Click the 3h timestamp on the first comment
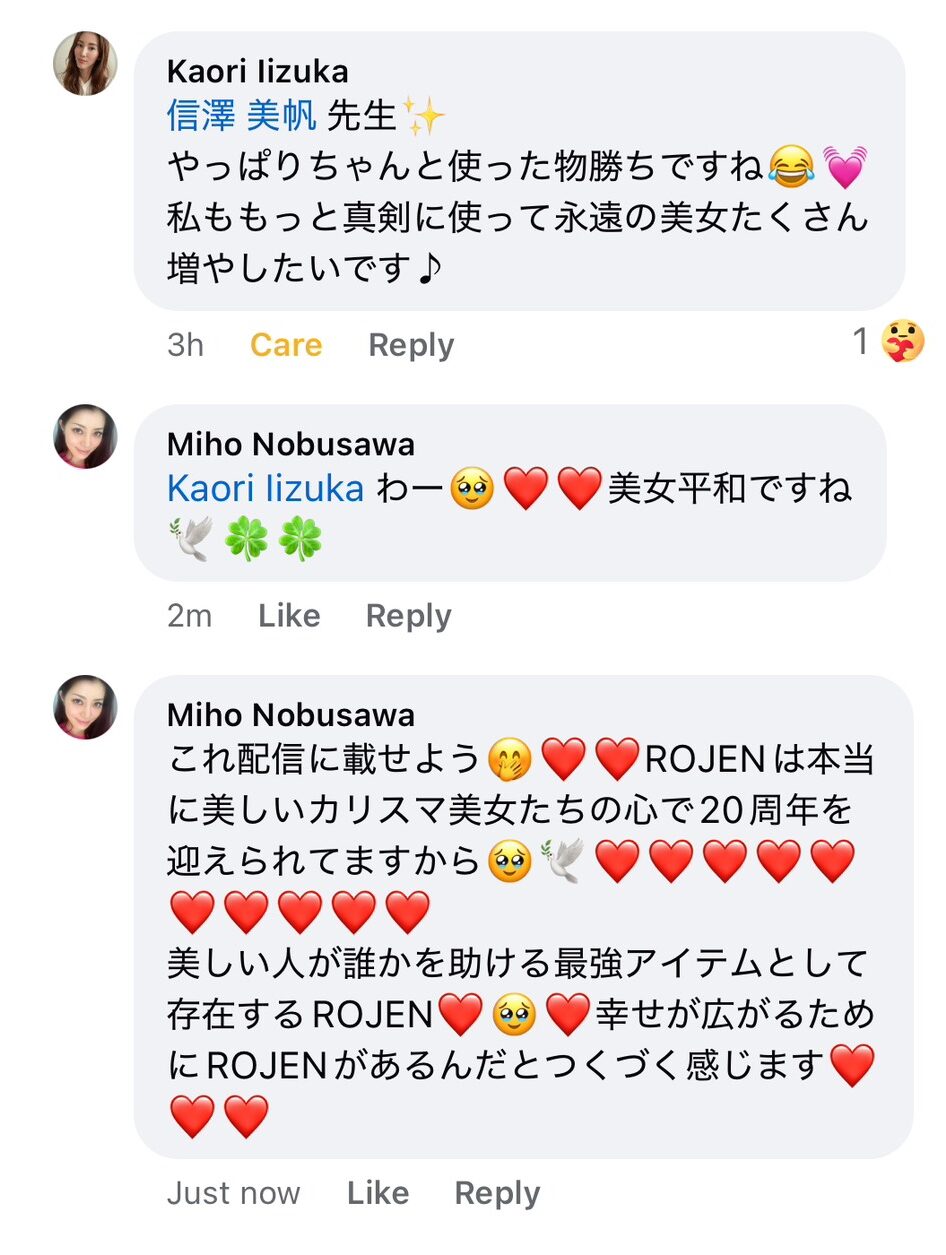Image resolution: width=946 pixels, height=1255 pixels. (185, 345)
